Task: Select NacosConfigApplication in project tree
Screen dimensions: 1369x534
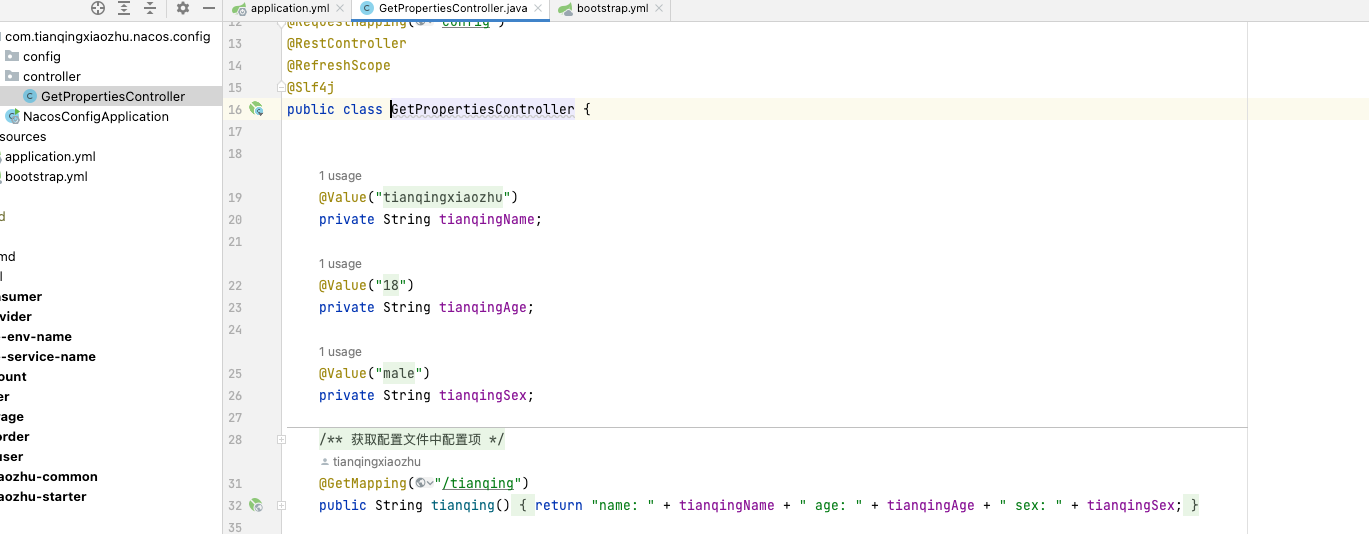Action: (x=95, y=116)
